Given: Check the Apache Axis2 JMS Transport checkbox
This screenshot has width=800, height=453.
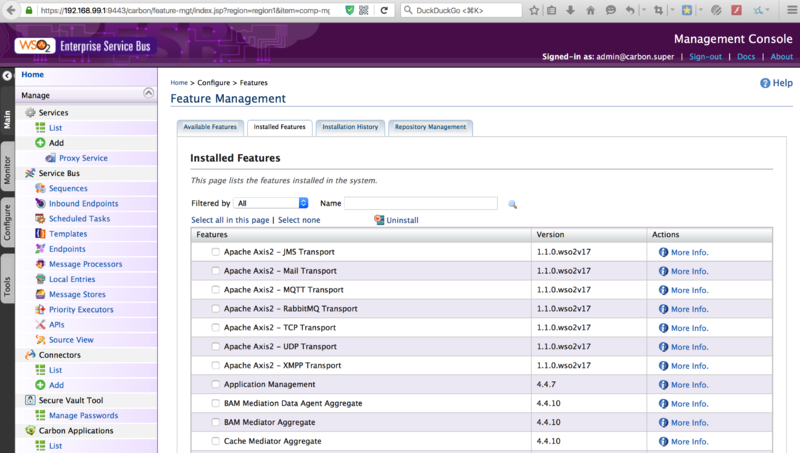Looking at the screenshot, I should [215, 251].
